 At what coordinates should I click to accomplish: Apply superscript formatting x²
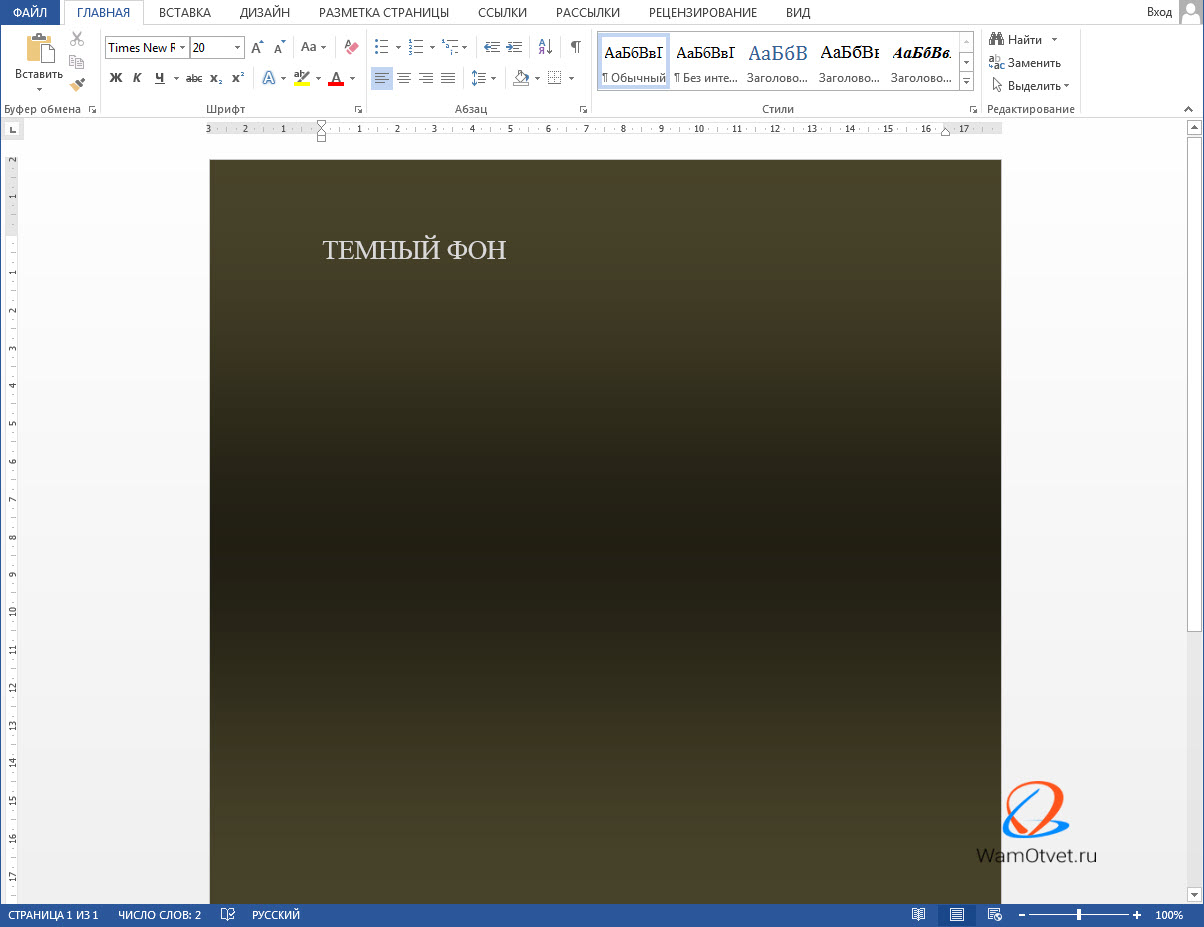238,78
